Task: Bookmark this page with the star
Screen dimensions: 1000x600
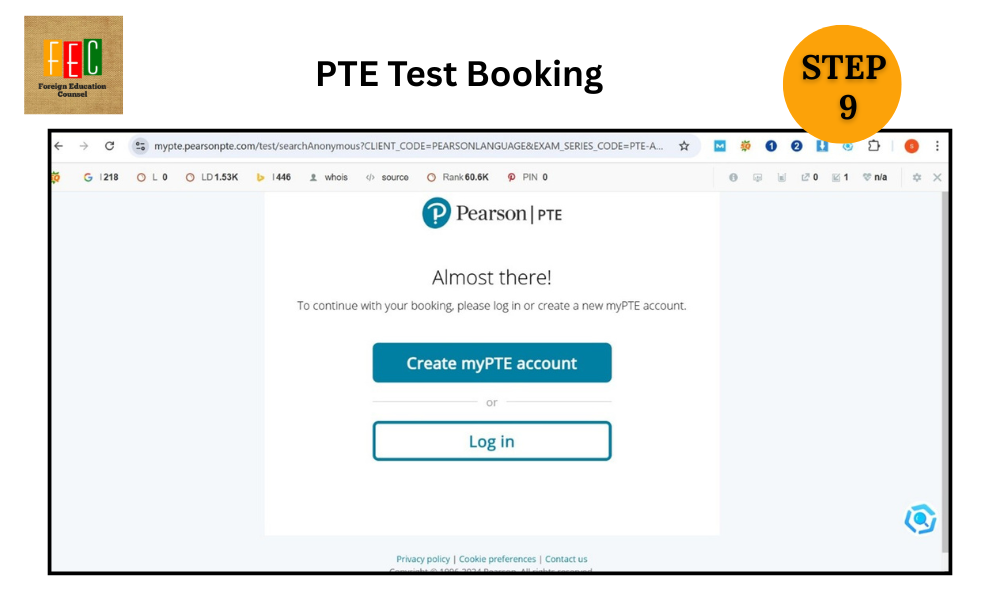Action: (x=684, y=146)
